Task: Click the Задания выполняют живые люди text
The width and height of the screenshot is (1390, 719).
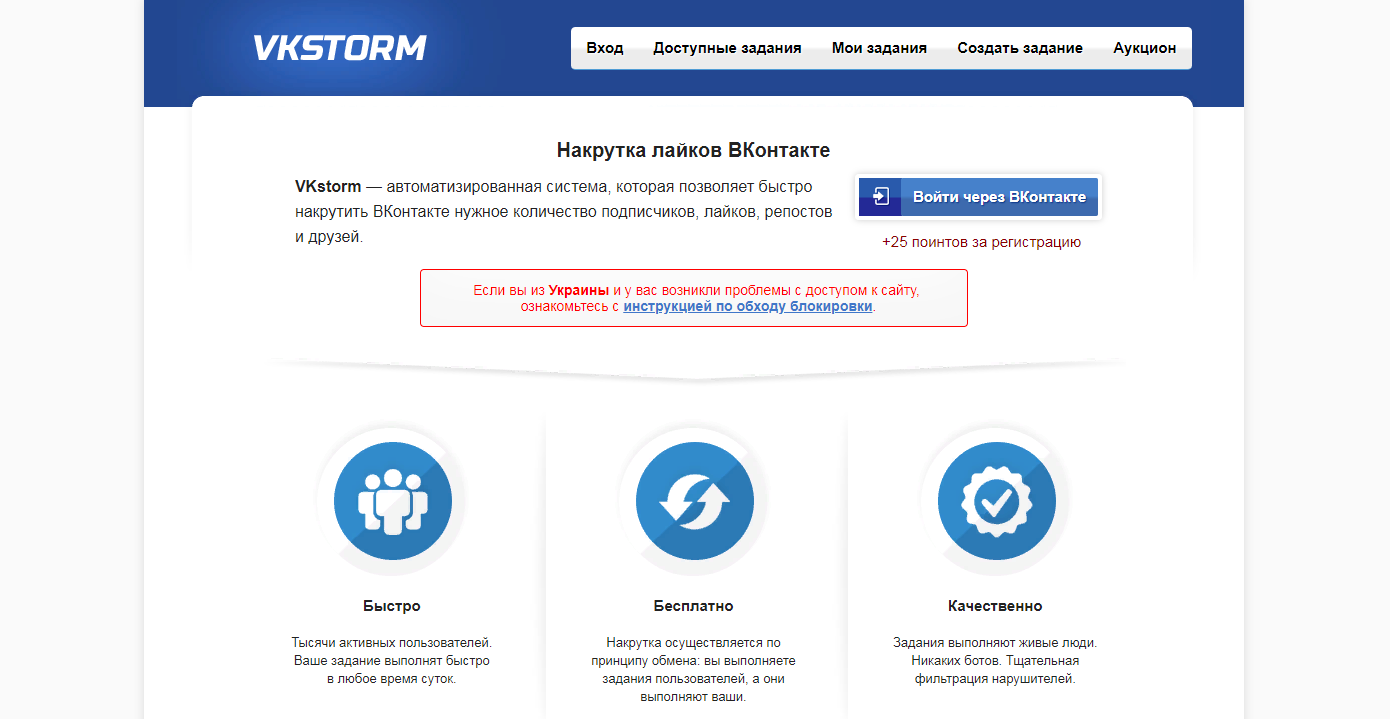Action: 995,660
